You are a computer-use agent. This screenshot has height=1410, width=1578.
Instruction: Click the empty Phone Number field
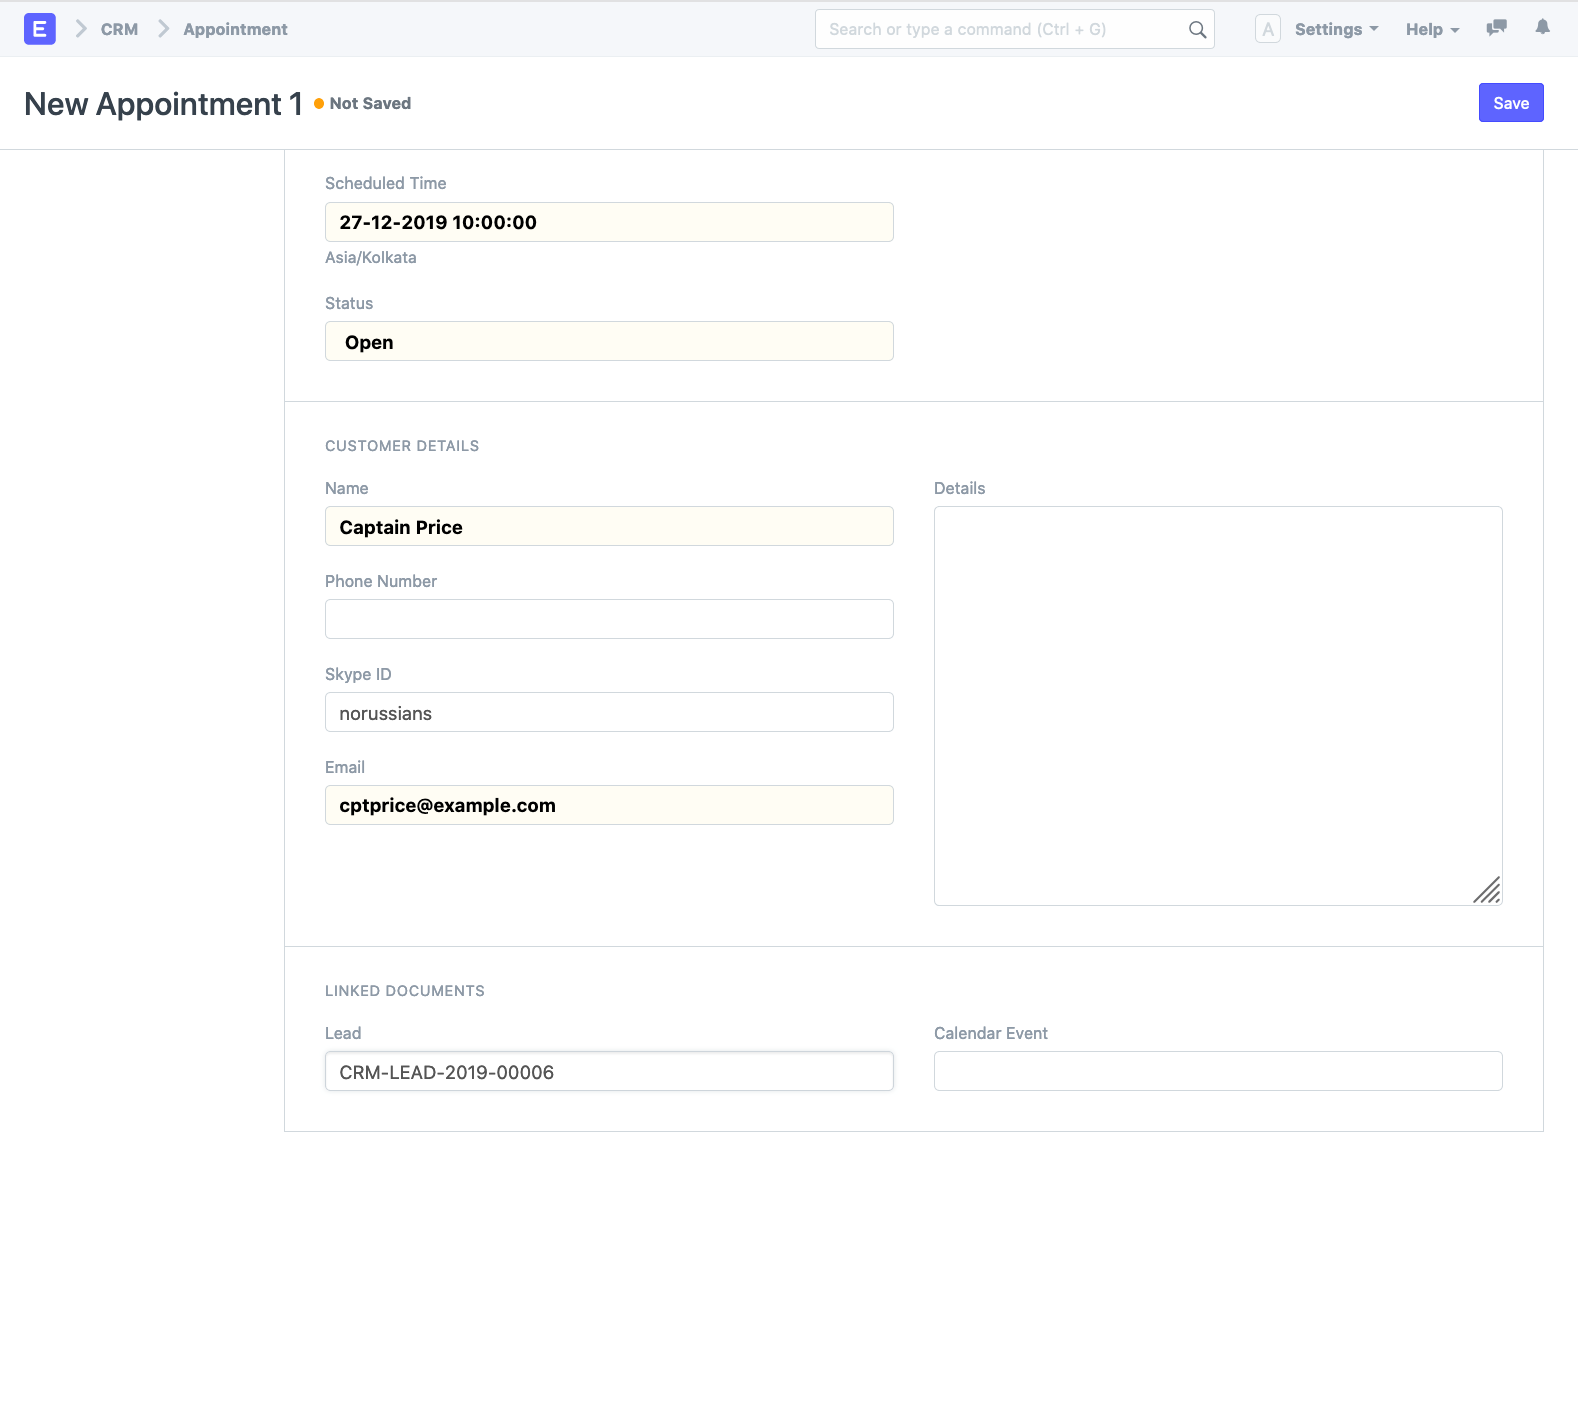click(x=608, y=619)
